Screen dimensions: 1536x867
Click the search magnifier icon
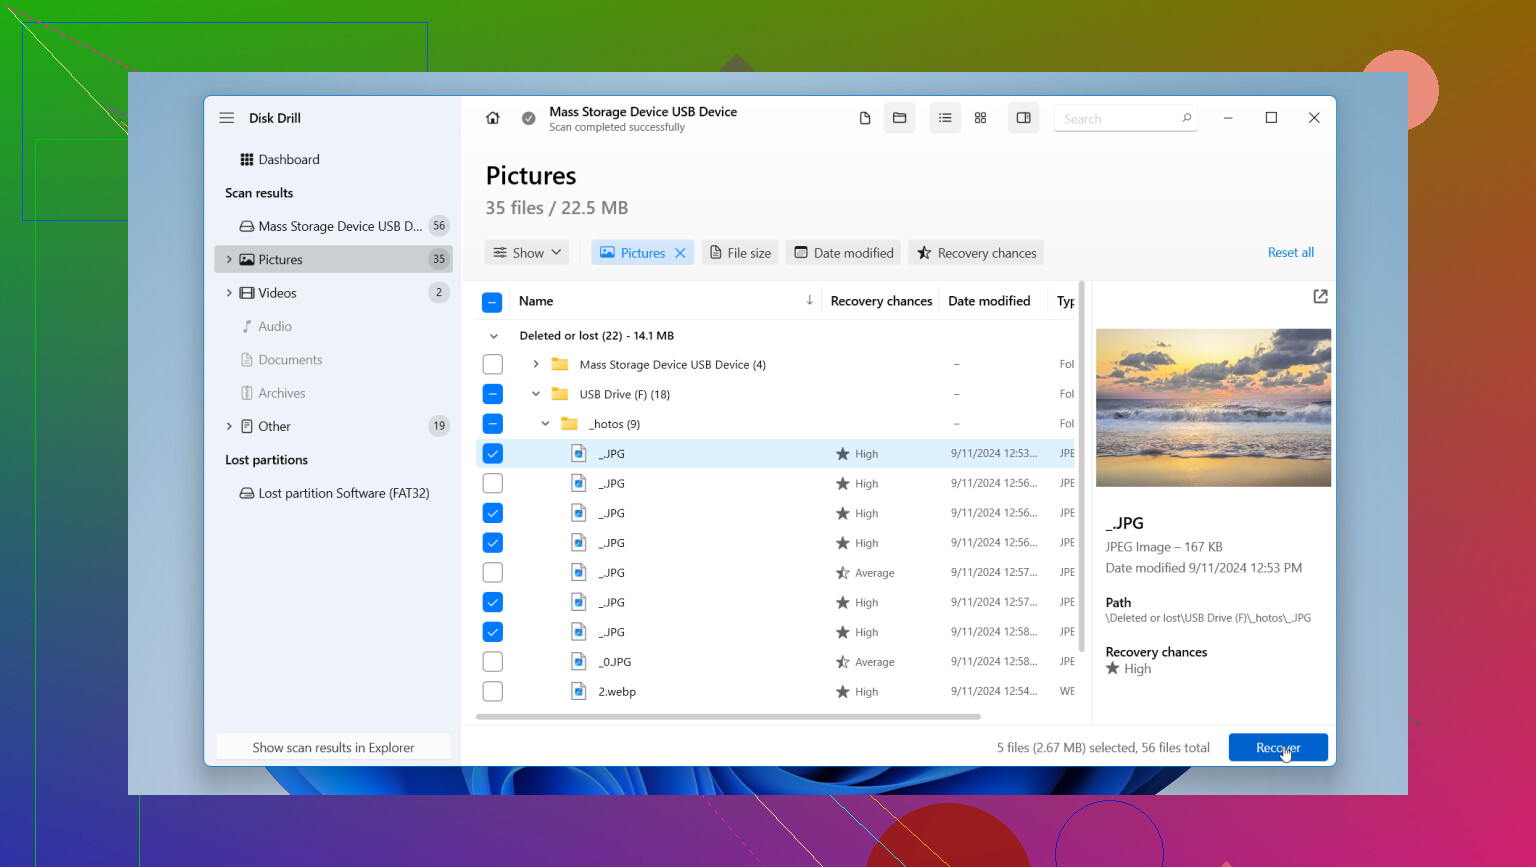click(x=1187, y=118)
